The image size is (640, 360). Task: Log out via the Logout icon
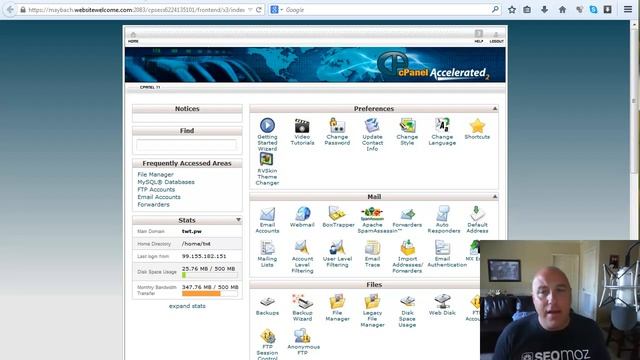click(x=496, y=36)
